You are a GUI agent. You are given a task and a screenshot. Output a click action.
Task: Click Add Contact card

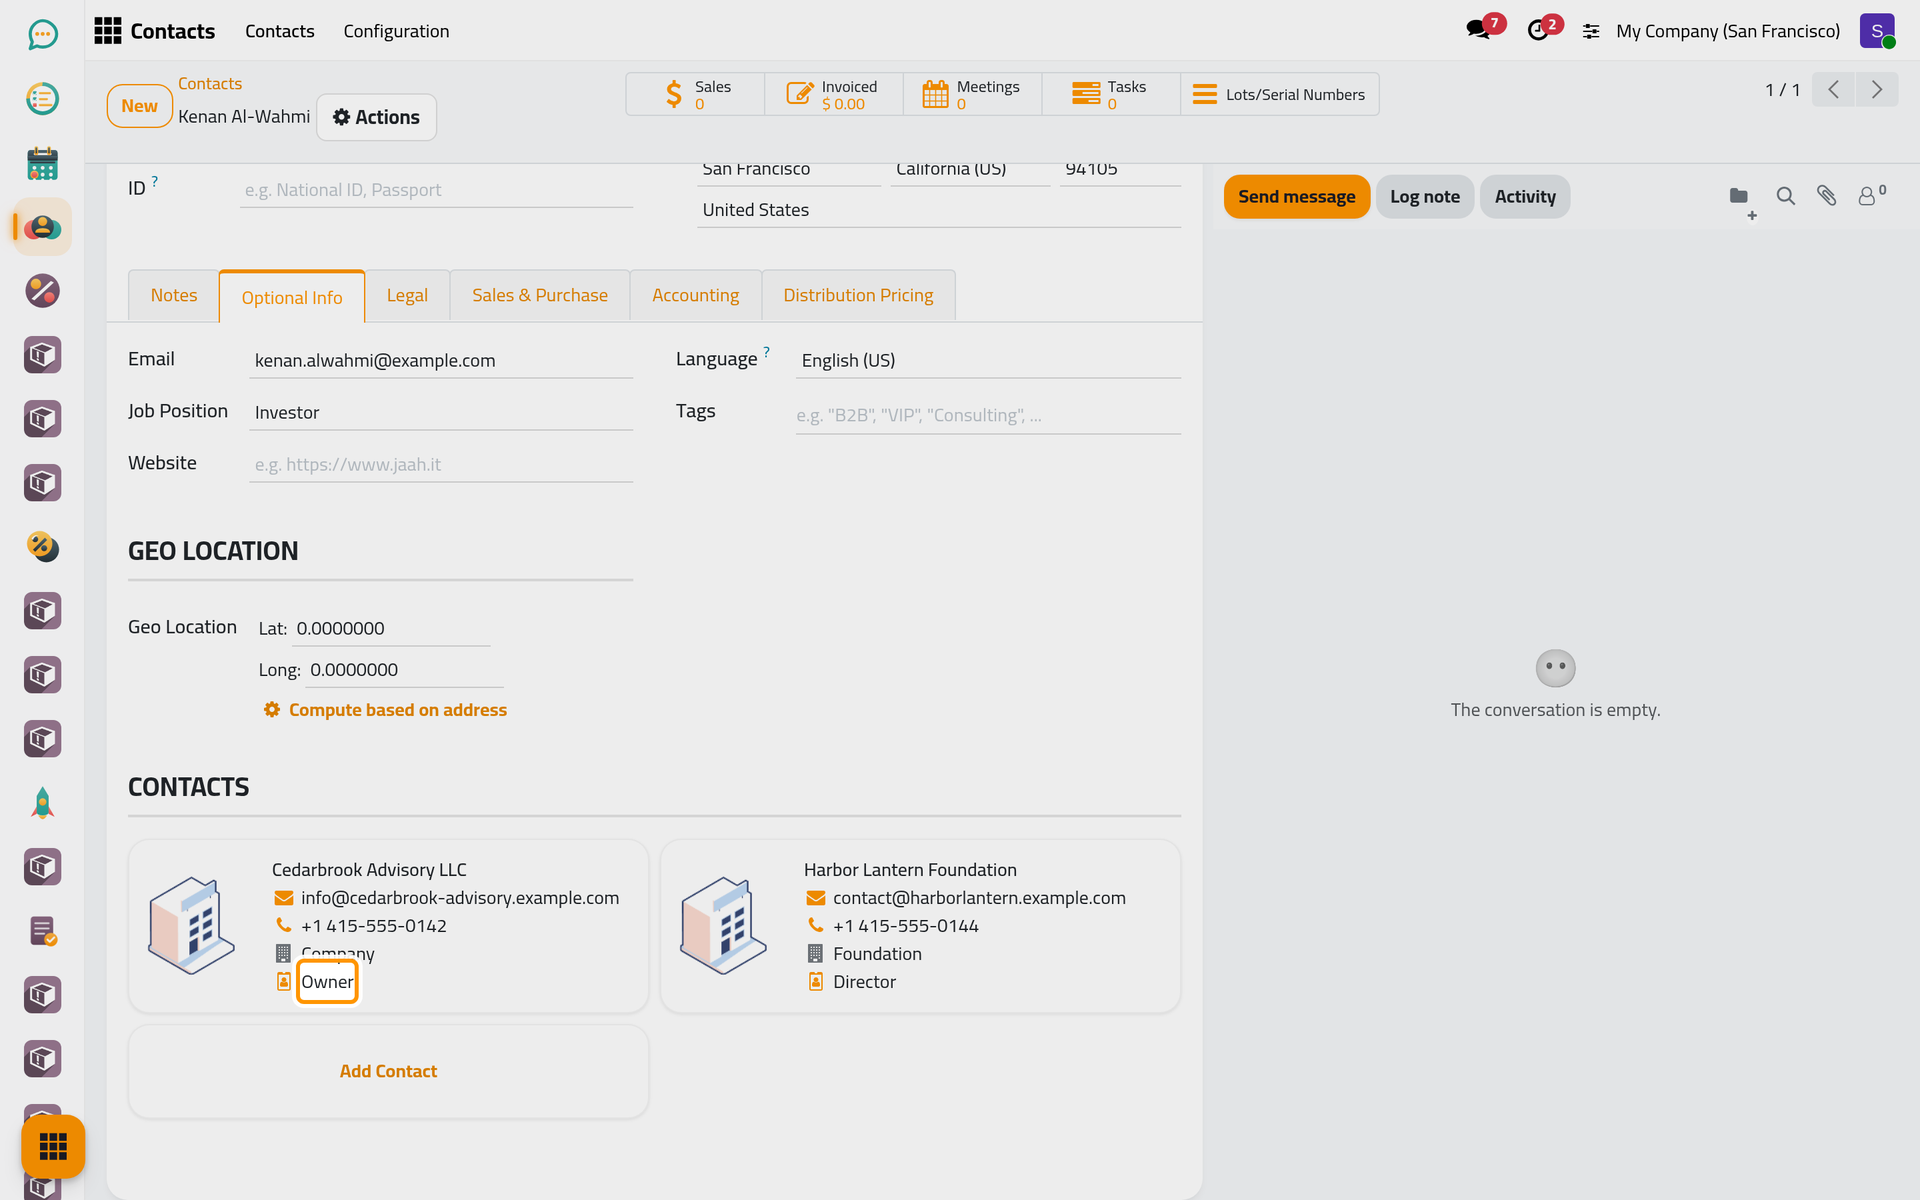[x=388, y=1071]
